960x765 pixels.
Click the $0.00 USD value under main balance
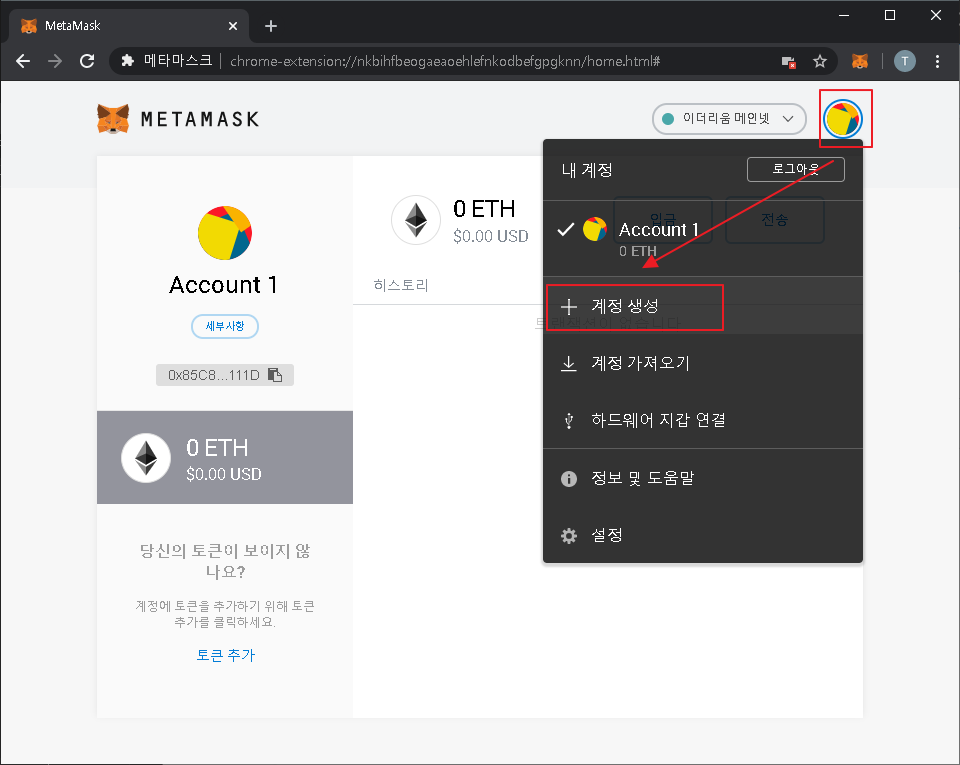pyautogui.click(x=490, y=236)
